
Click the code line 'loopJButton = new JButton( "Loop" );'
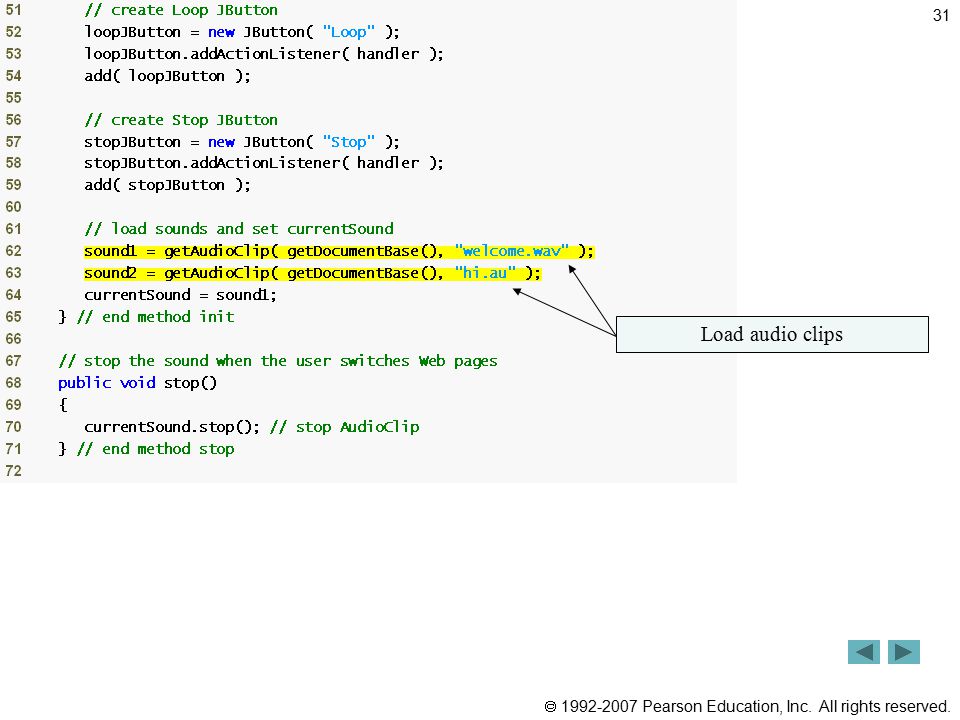(242, 32)
